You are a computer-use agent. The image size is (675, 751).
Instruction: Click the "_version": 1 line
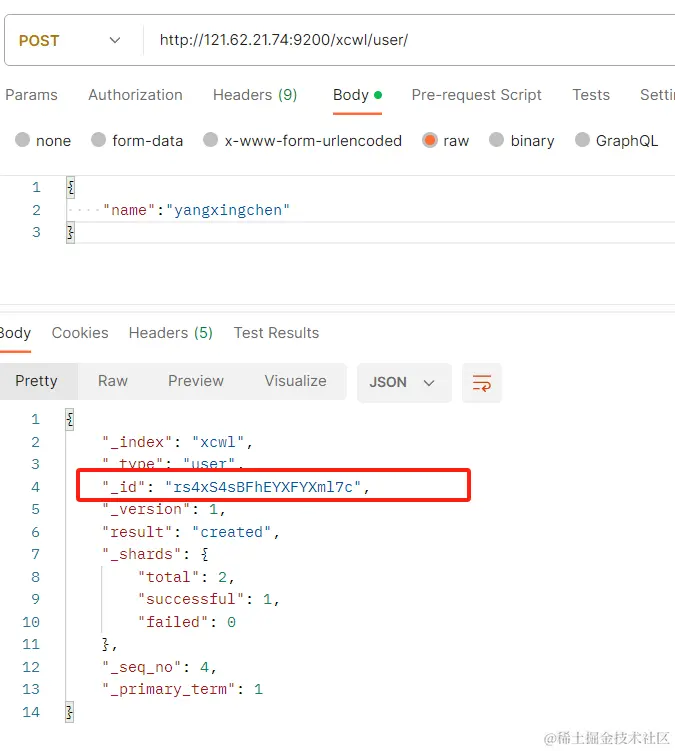(164, 509)
